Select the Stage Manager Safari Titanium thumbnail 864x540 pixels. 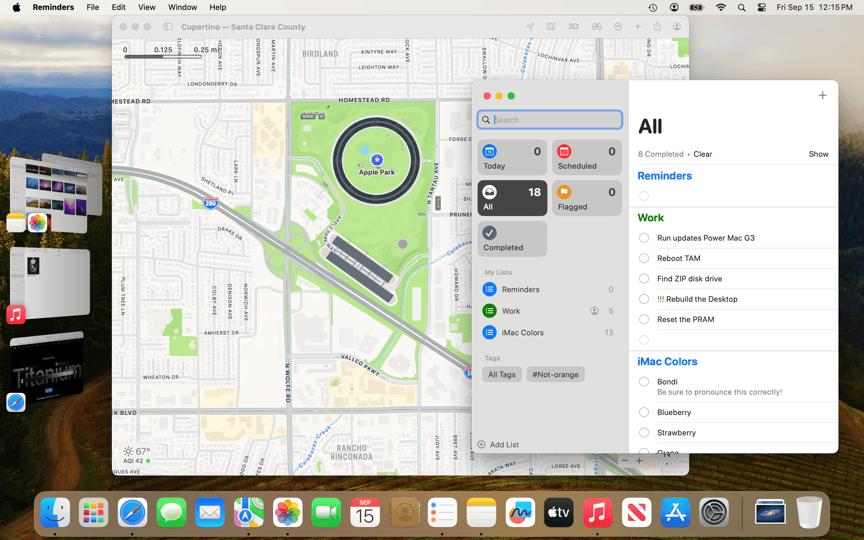(x=47, y=368)
